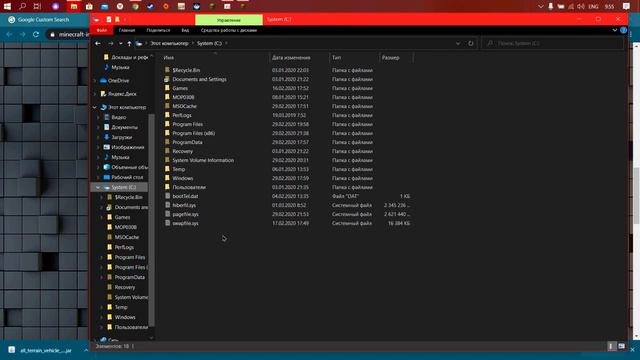
Task: Go up one folder level in Explorer
Action: pyautogui.click(x=129, y=43)
